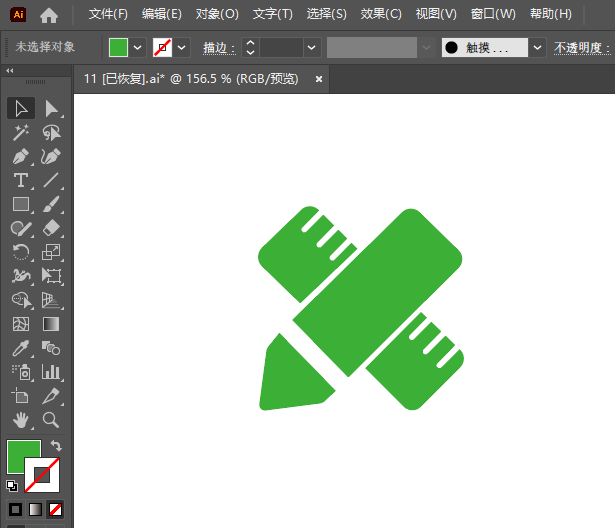Expand the fill color dropdown
Viewport: 615px width, 528px height.
click(137, 48)
